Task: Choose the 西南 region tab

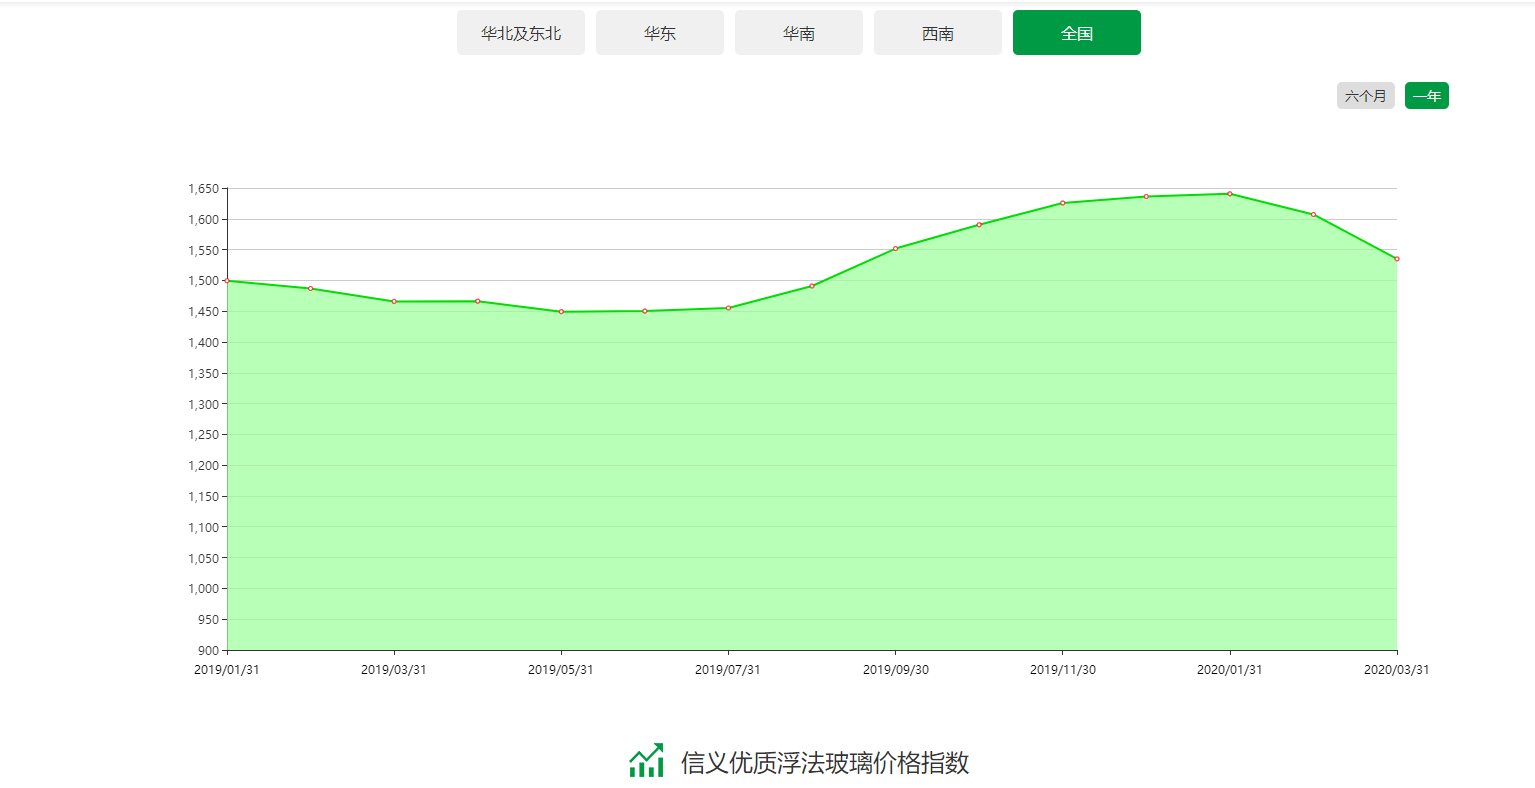Action: [938, 33]
